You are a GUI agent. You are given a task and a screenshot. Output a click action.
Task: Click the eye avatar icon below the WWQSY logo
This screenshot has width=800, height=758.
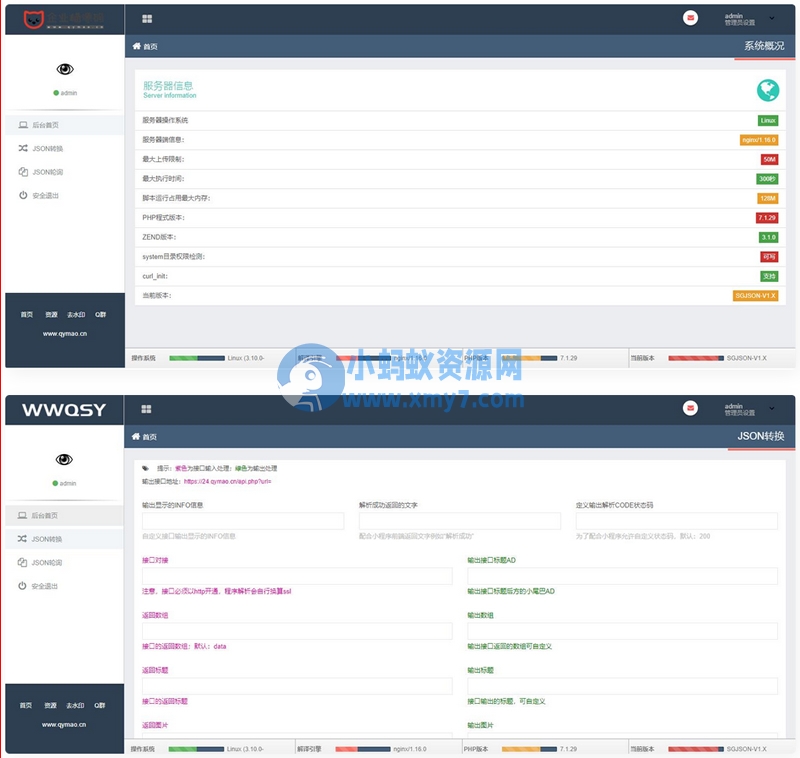(64, 459)
